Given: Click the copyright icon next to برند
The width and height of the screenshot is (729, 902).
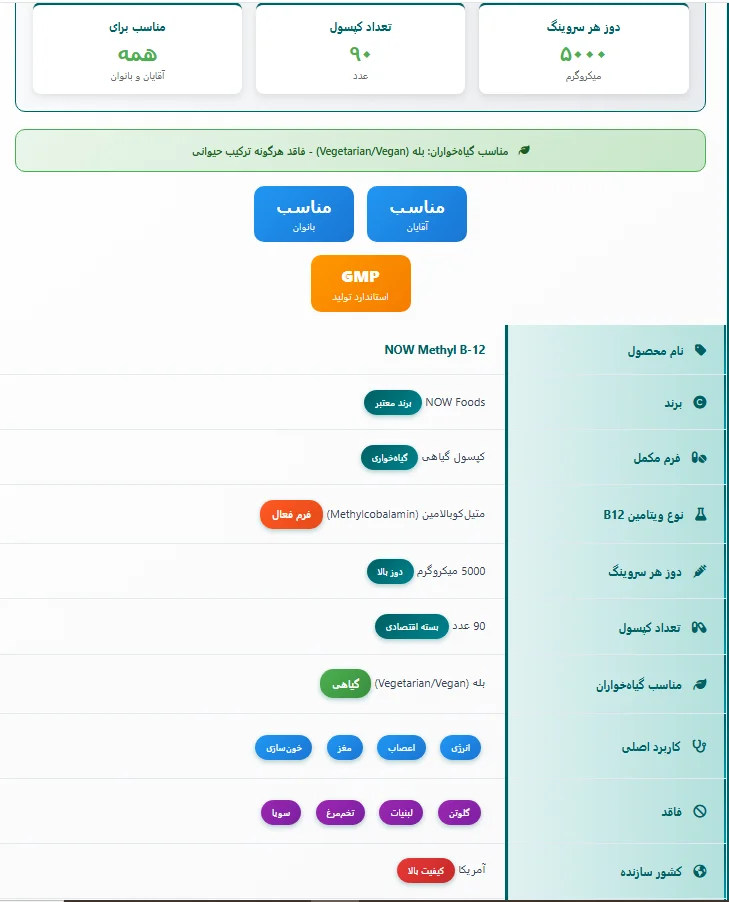Looking at the screenshot, I should pyautogui.click(x=700, y=403).
